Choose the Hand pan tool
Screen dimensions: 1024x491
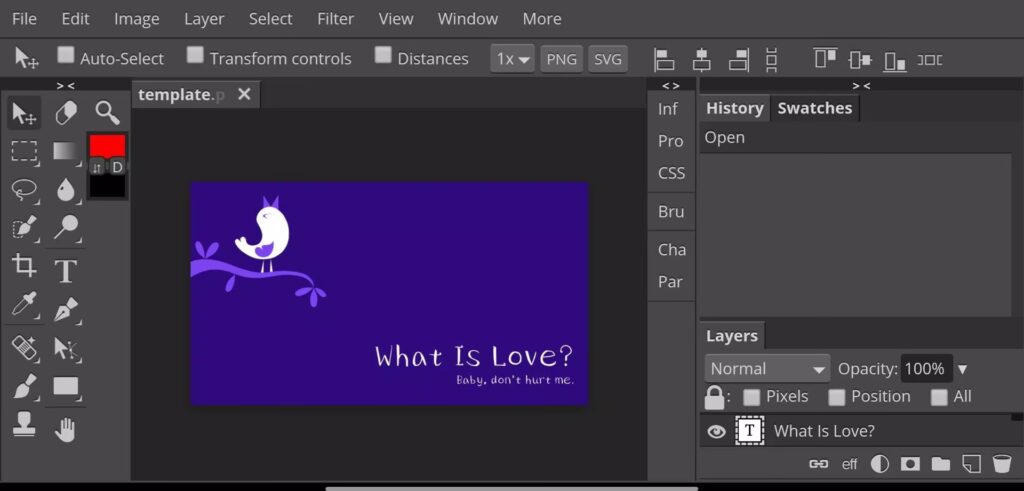[x=66, y=431]
